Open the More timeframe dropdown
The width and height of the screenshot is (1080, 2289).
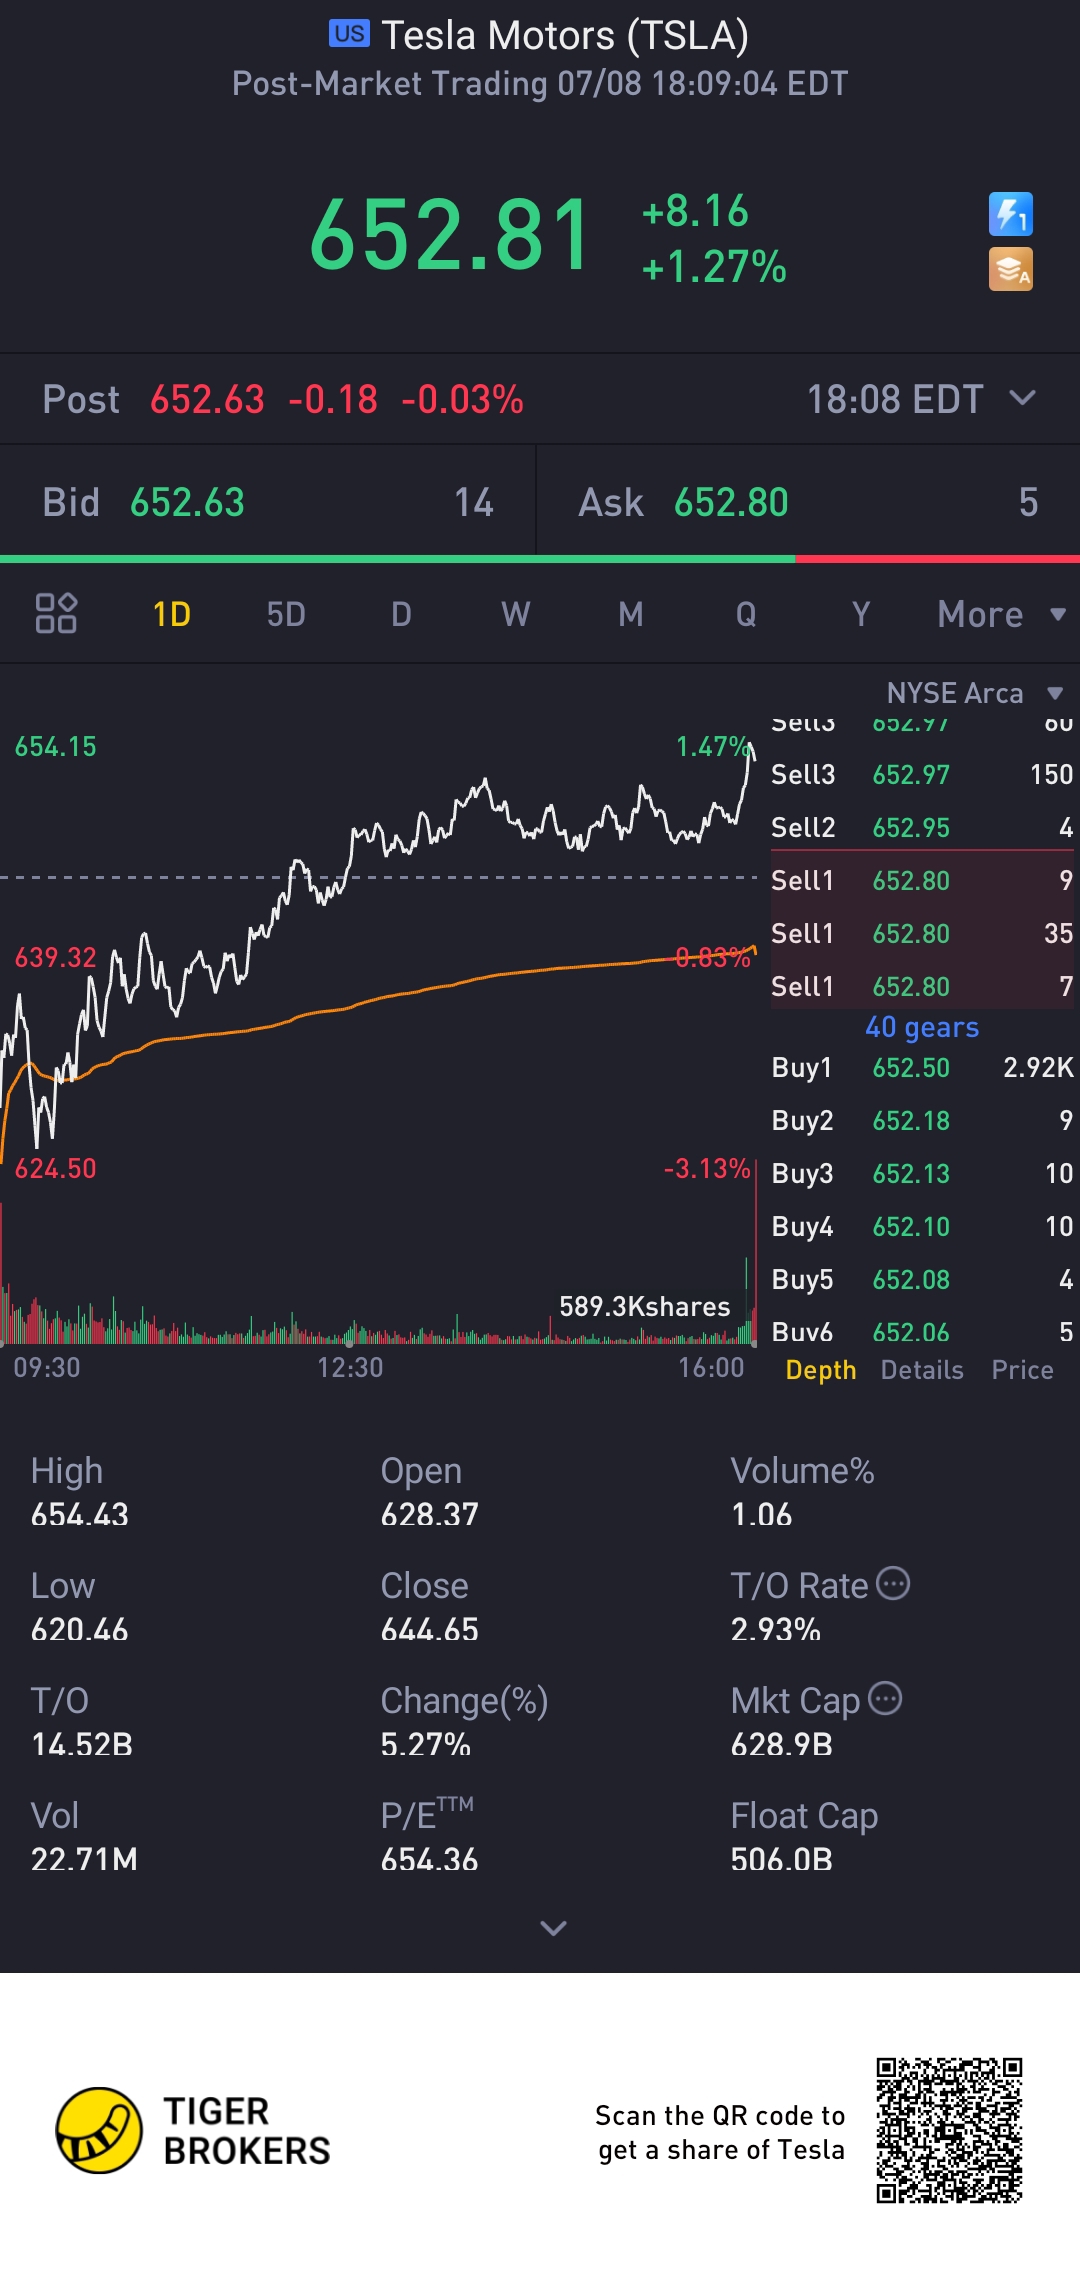click(1002, 614)
